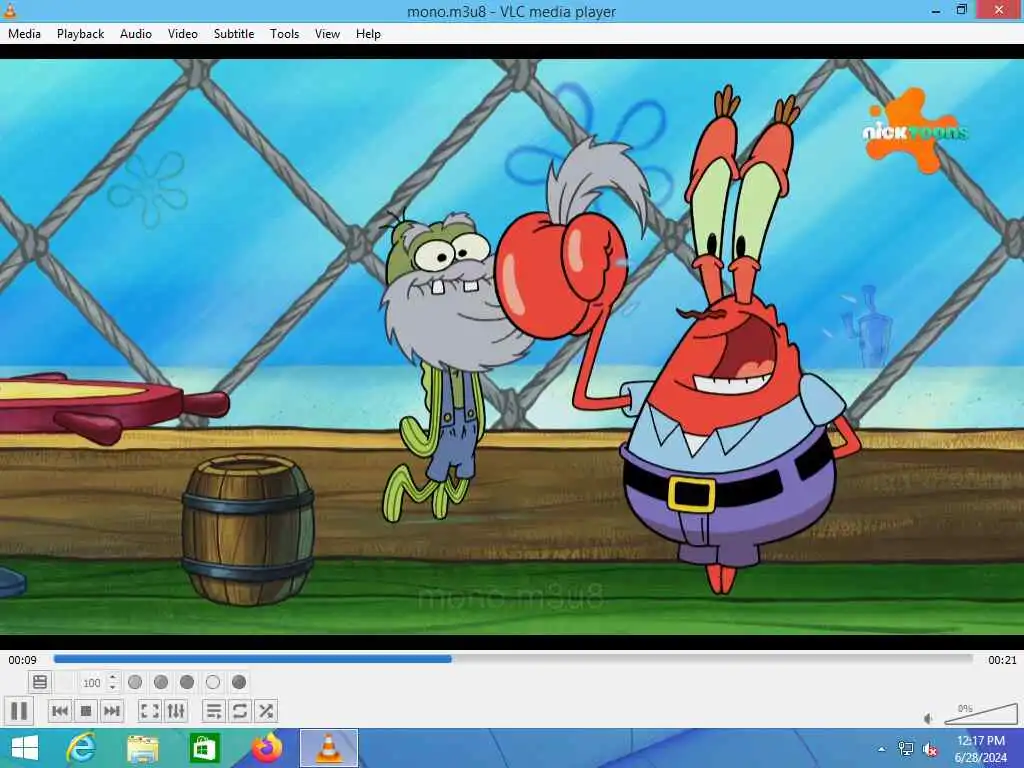
Task: Launch Internet Explorer from the taskbar
Action: coord(81,748)
